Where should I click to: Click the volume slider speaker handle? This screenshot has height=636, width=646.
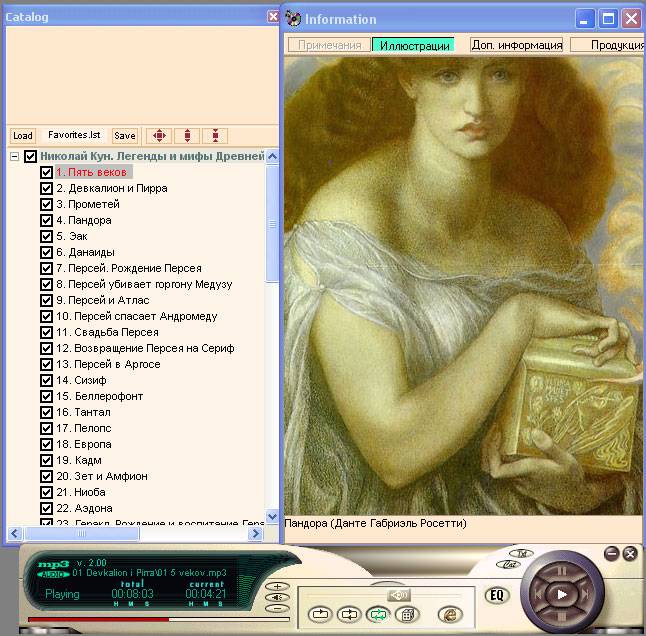pyautogui.click(x=398, y=595)
